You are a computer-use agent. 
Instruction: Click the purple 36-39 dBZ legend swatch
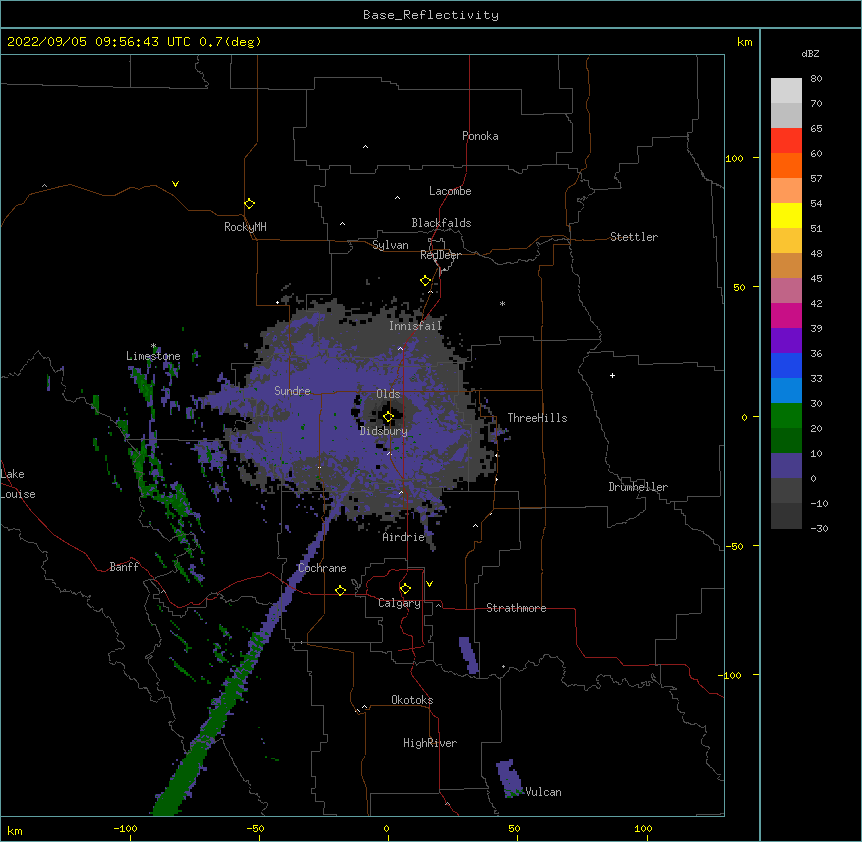(786, 340)
